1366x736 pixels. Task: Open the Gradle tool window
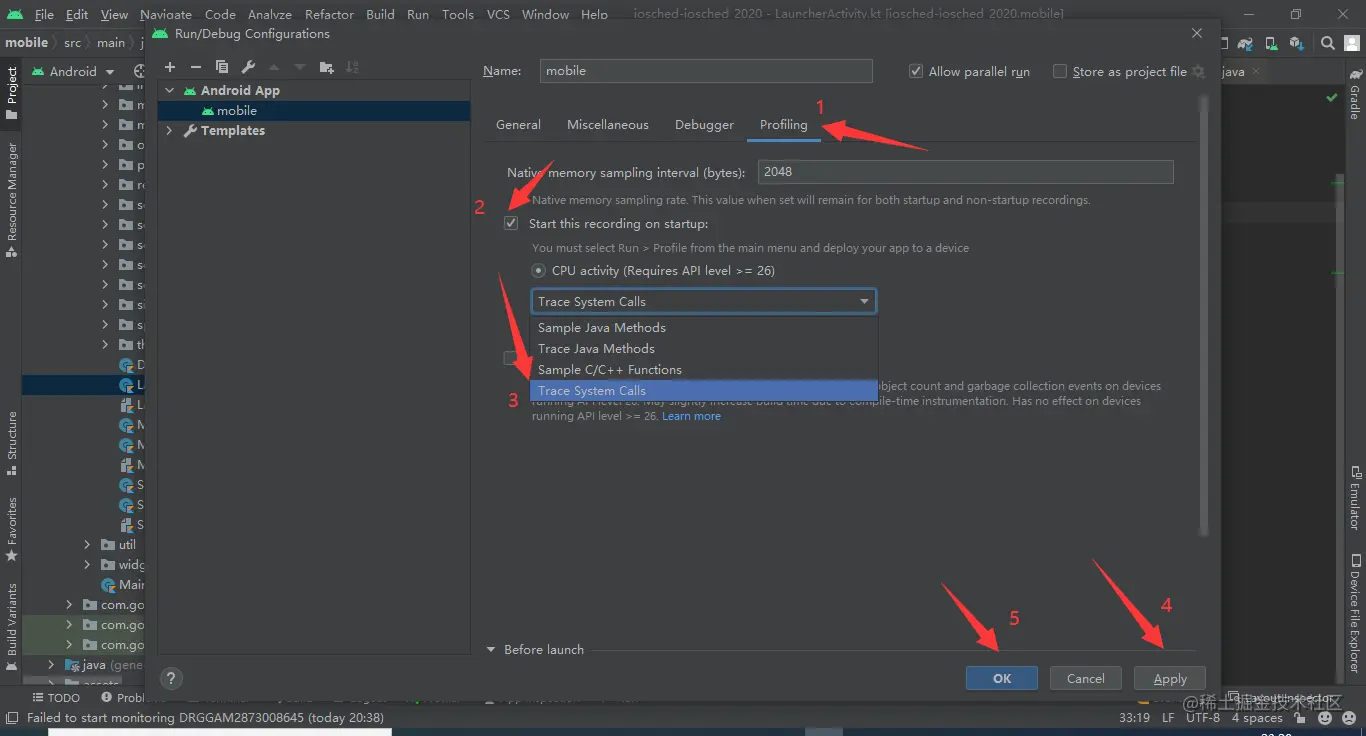[x=1355, y=95]
